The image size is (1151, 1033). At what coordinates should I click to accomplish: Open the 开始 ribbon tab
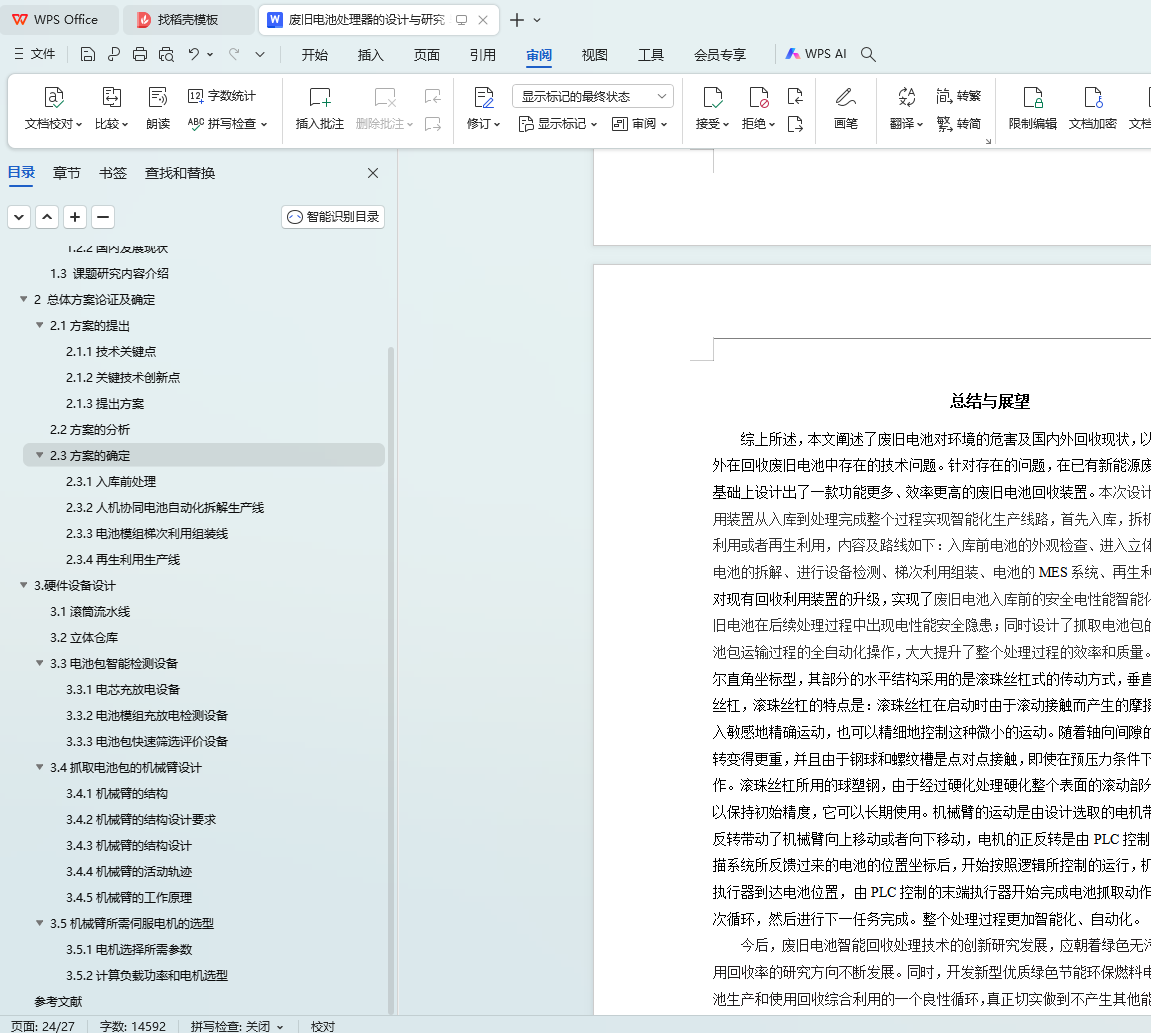(314, 54)
